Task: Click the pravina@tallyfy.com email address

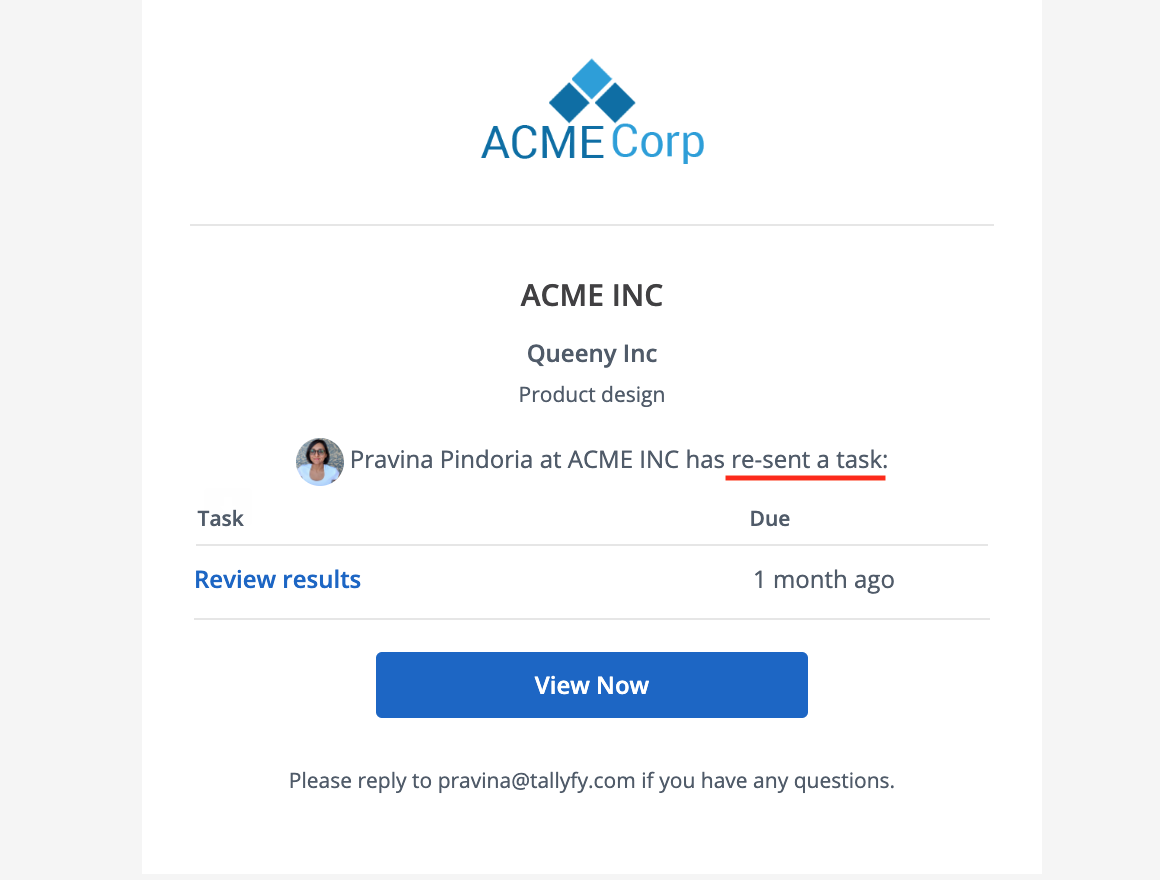Action: pyautogui.click(x=536, y=781)
